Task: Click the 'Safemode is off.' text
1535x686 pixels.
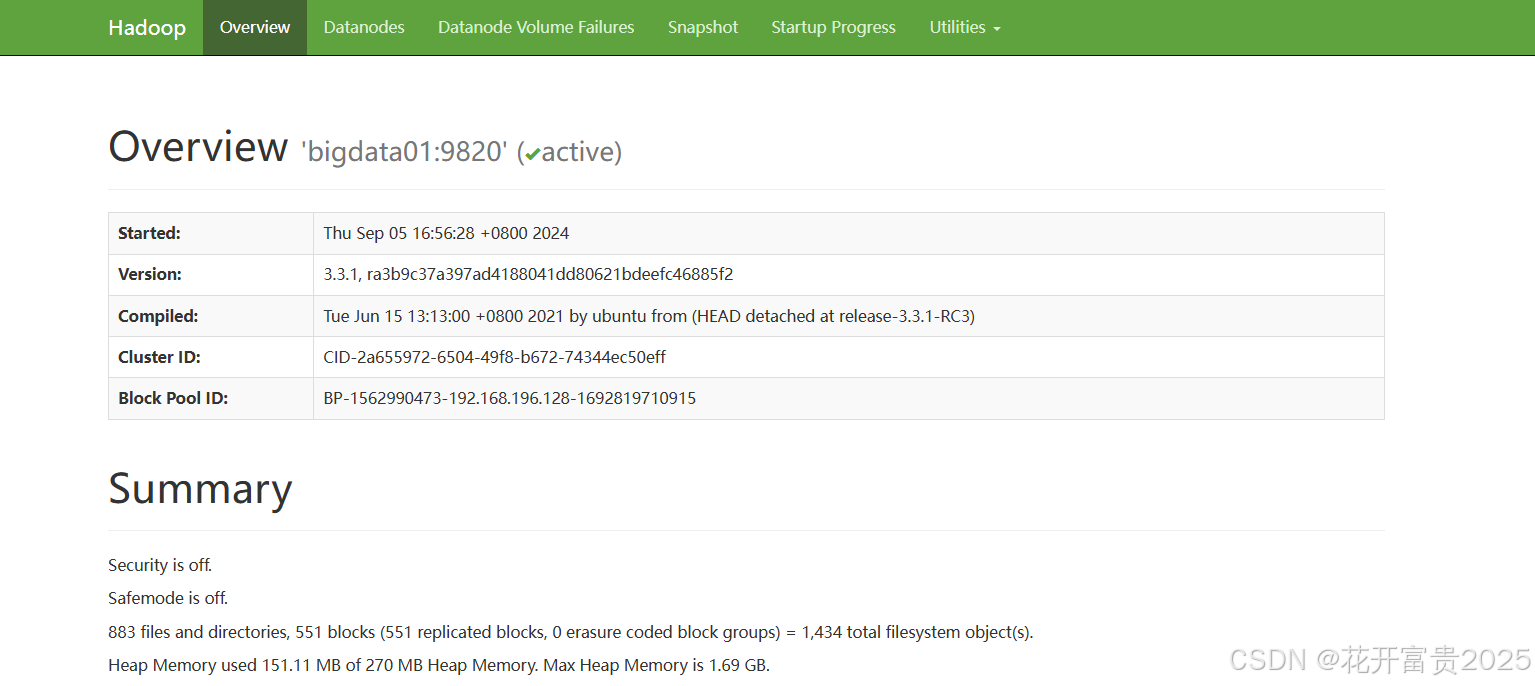Action: point(168,598)
